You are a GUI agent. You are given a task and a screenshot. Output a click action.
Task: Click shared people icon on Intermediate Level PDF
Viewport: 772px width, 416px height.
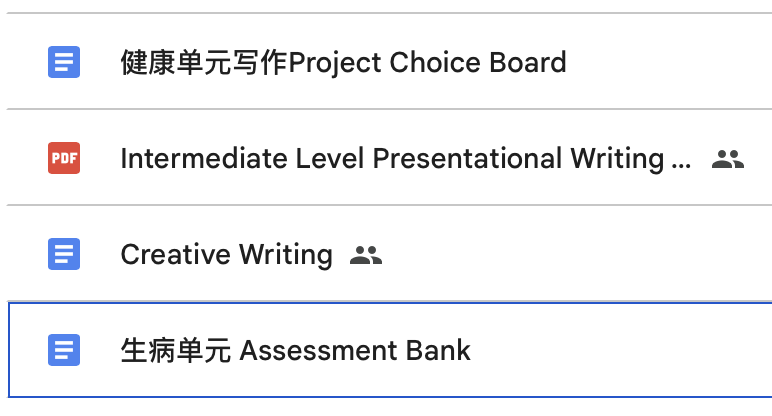point(728,159)
